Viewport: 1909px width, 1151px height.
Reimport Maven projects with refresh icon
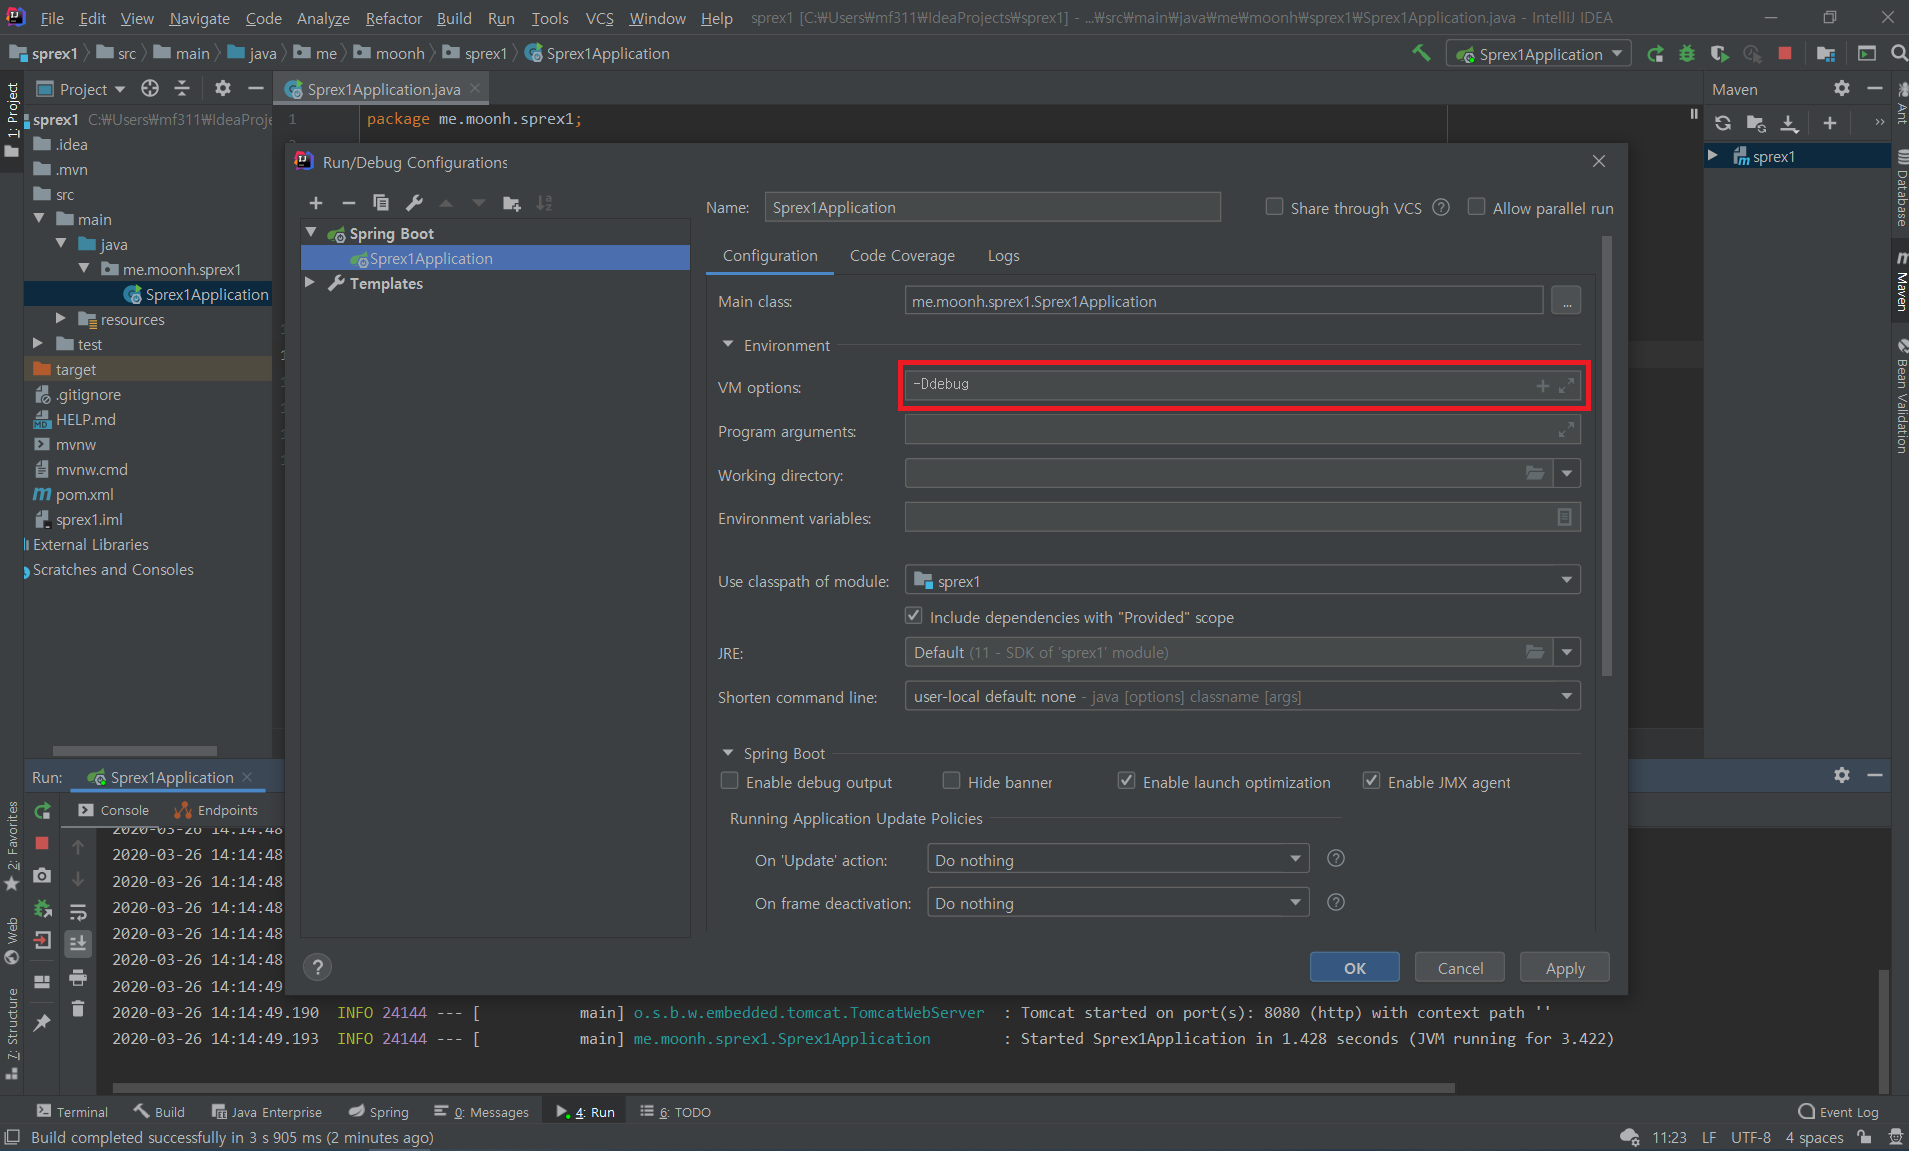(1723, 123)
